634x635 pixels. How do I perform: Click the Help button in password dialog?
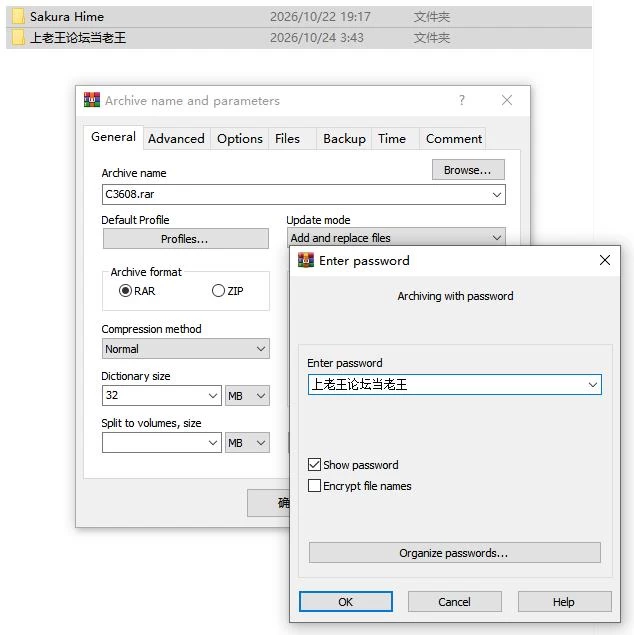pyautogui.click(x=564, y=602)
